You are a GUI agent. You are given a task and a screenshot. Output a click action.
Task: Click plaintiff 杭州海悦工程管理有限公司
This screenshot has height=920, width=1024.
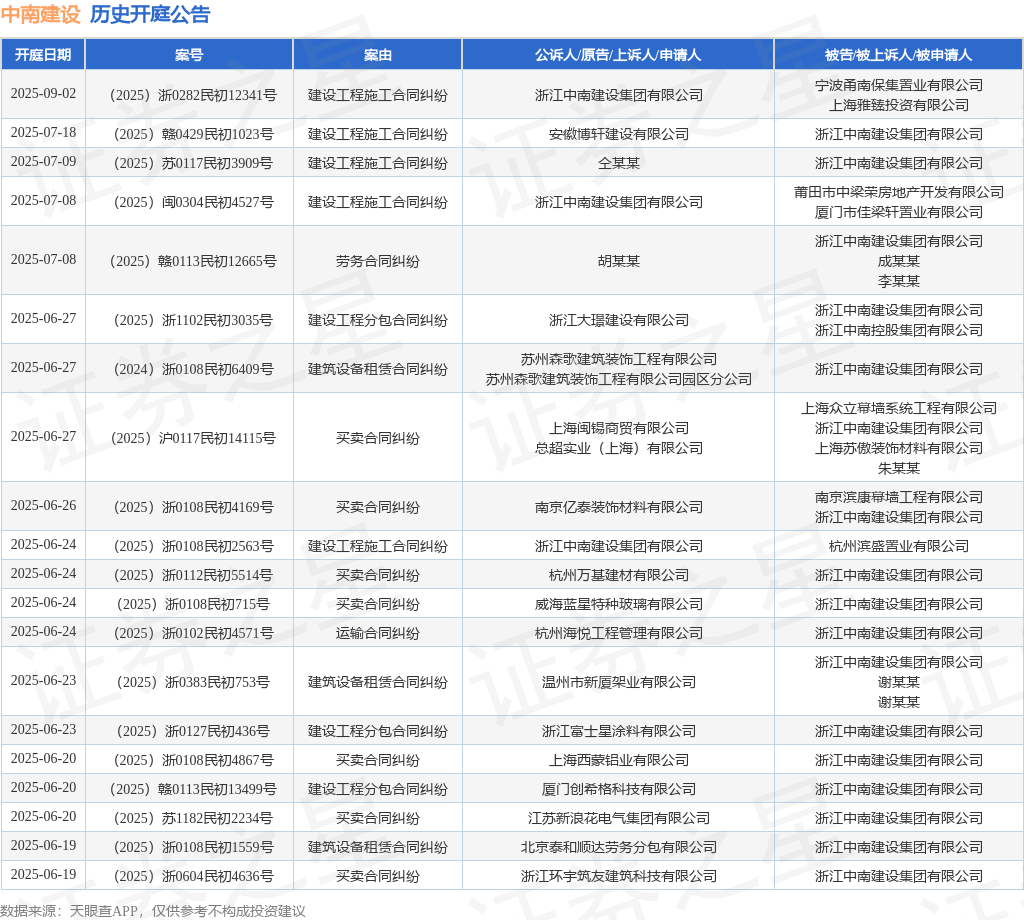point(618,633)
